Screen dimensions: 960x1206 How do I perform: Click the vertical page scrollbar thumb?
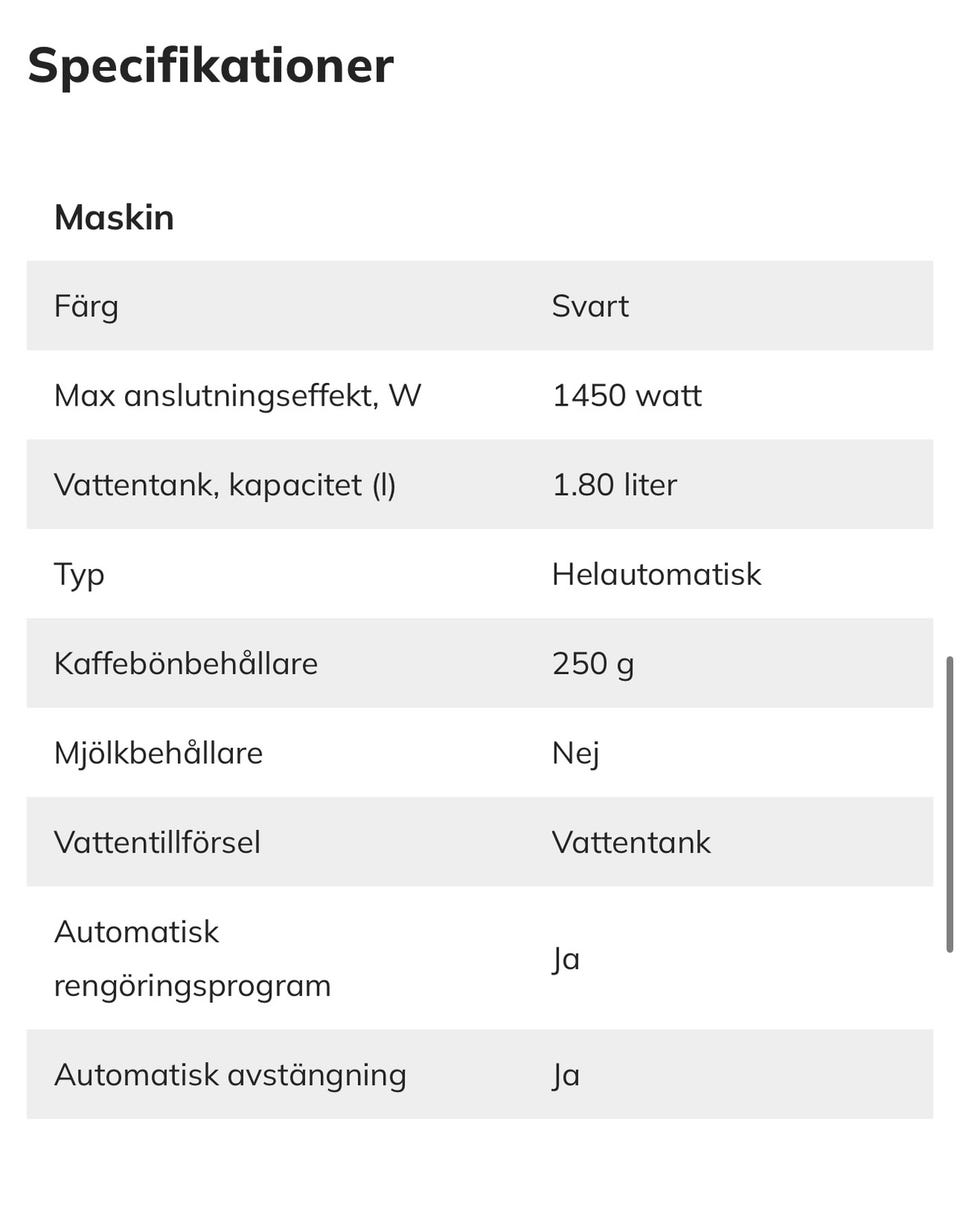coord(950,804)
